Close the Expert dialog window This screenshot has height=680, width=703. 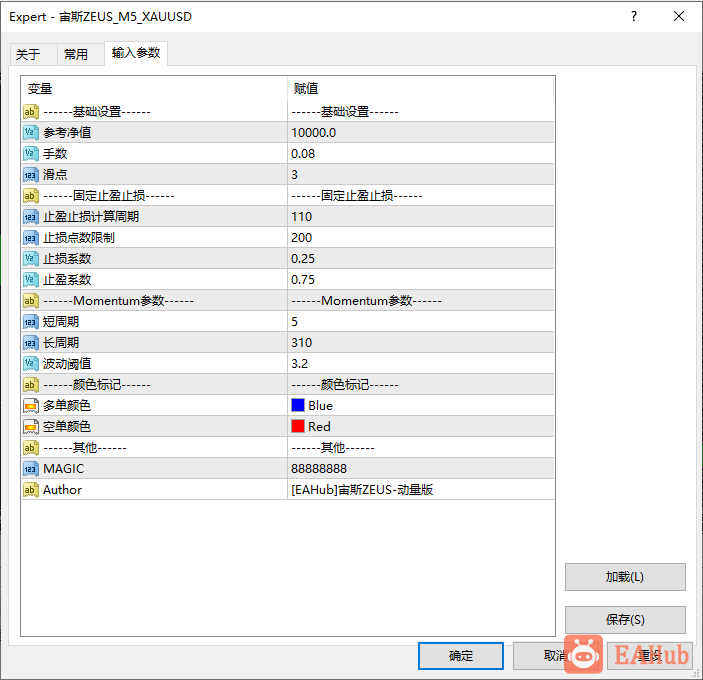[679, 17]
